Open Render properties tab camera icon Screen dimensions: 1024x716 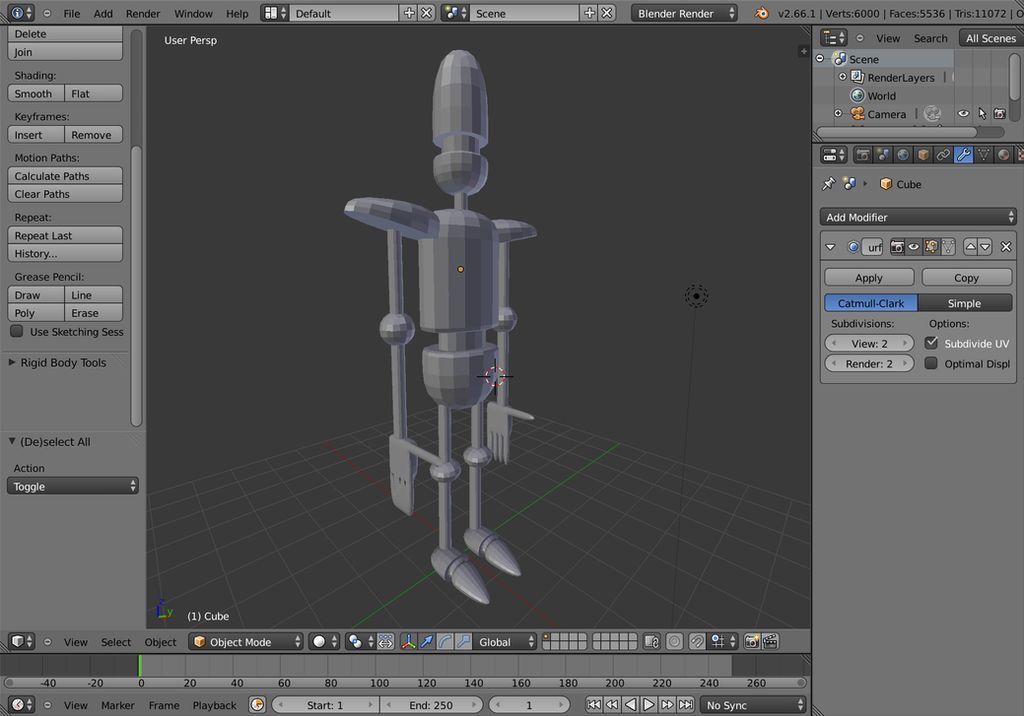pos(863,155)
